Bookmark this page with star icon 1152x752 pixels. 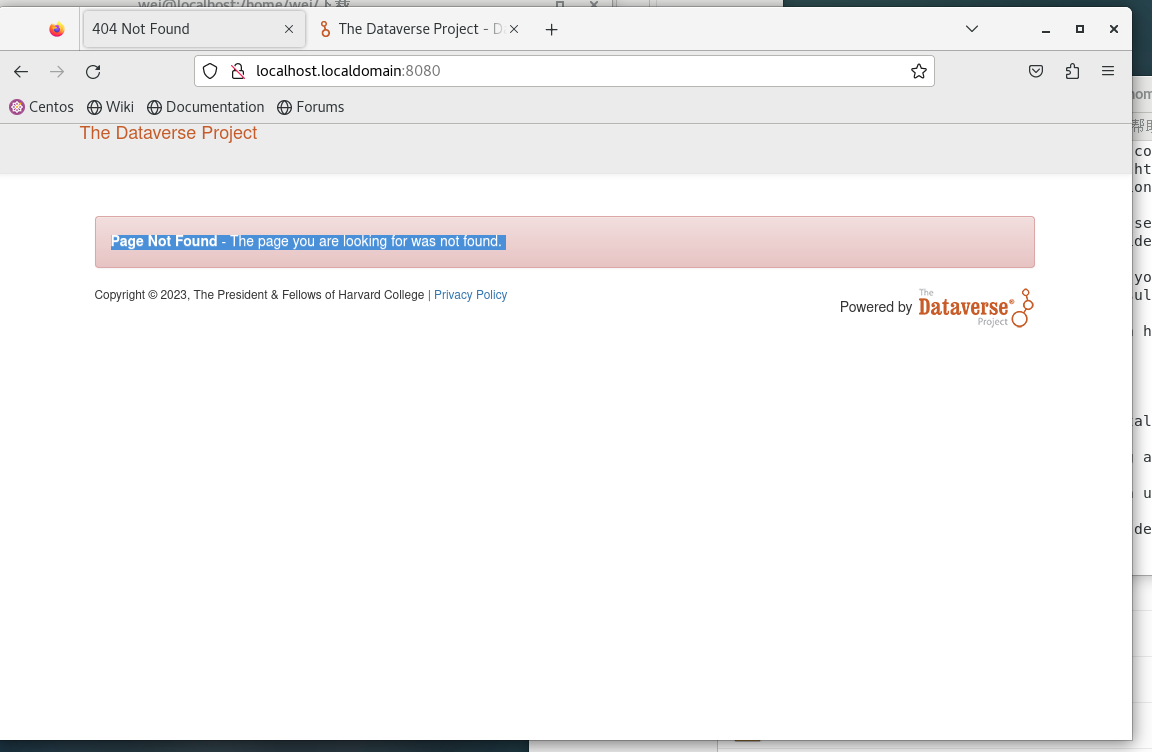tap(918, 71)
